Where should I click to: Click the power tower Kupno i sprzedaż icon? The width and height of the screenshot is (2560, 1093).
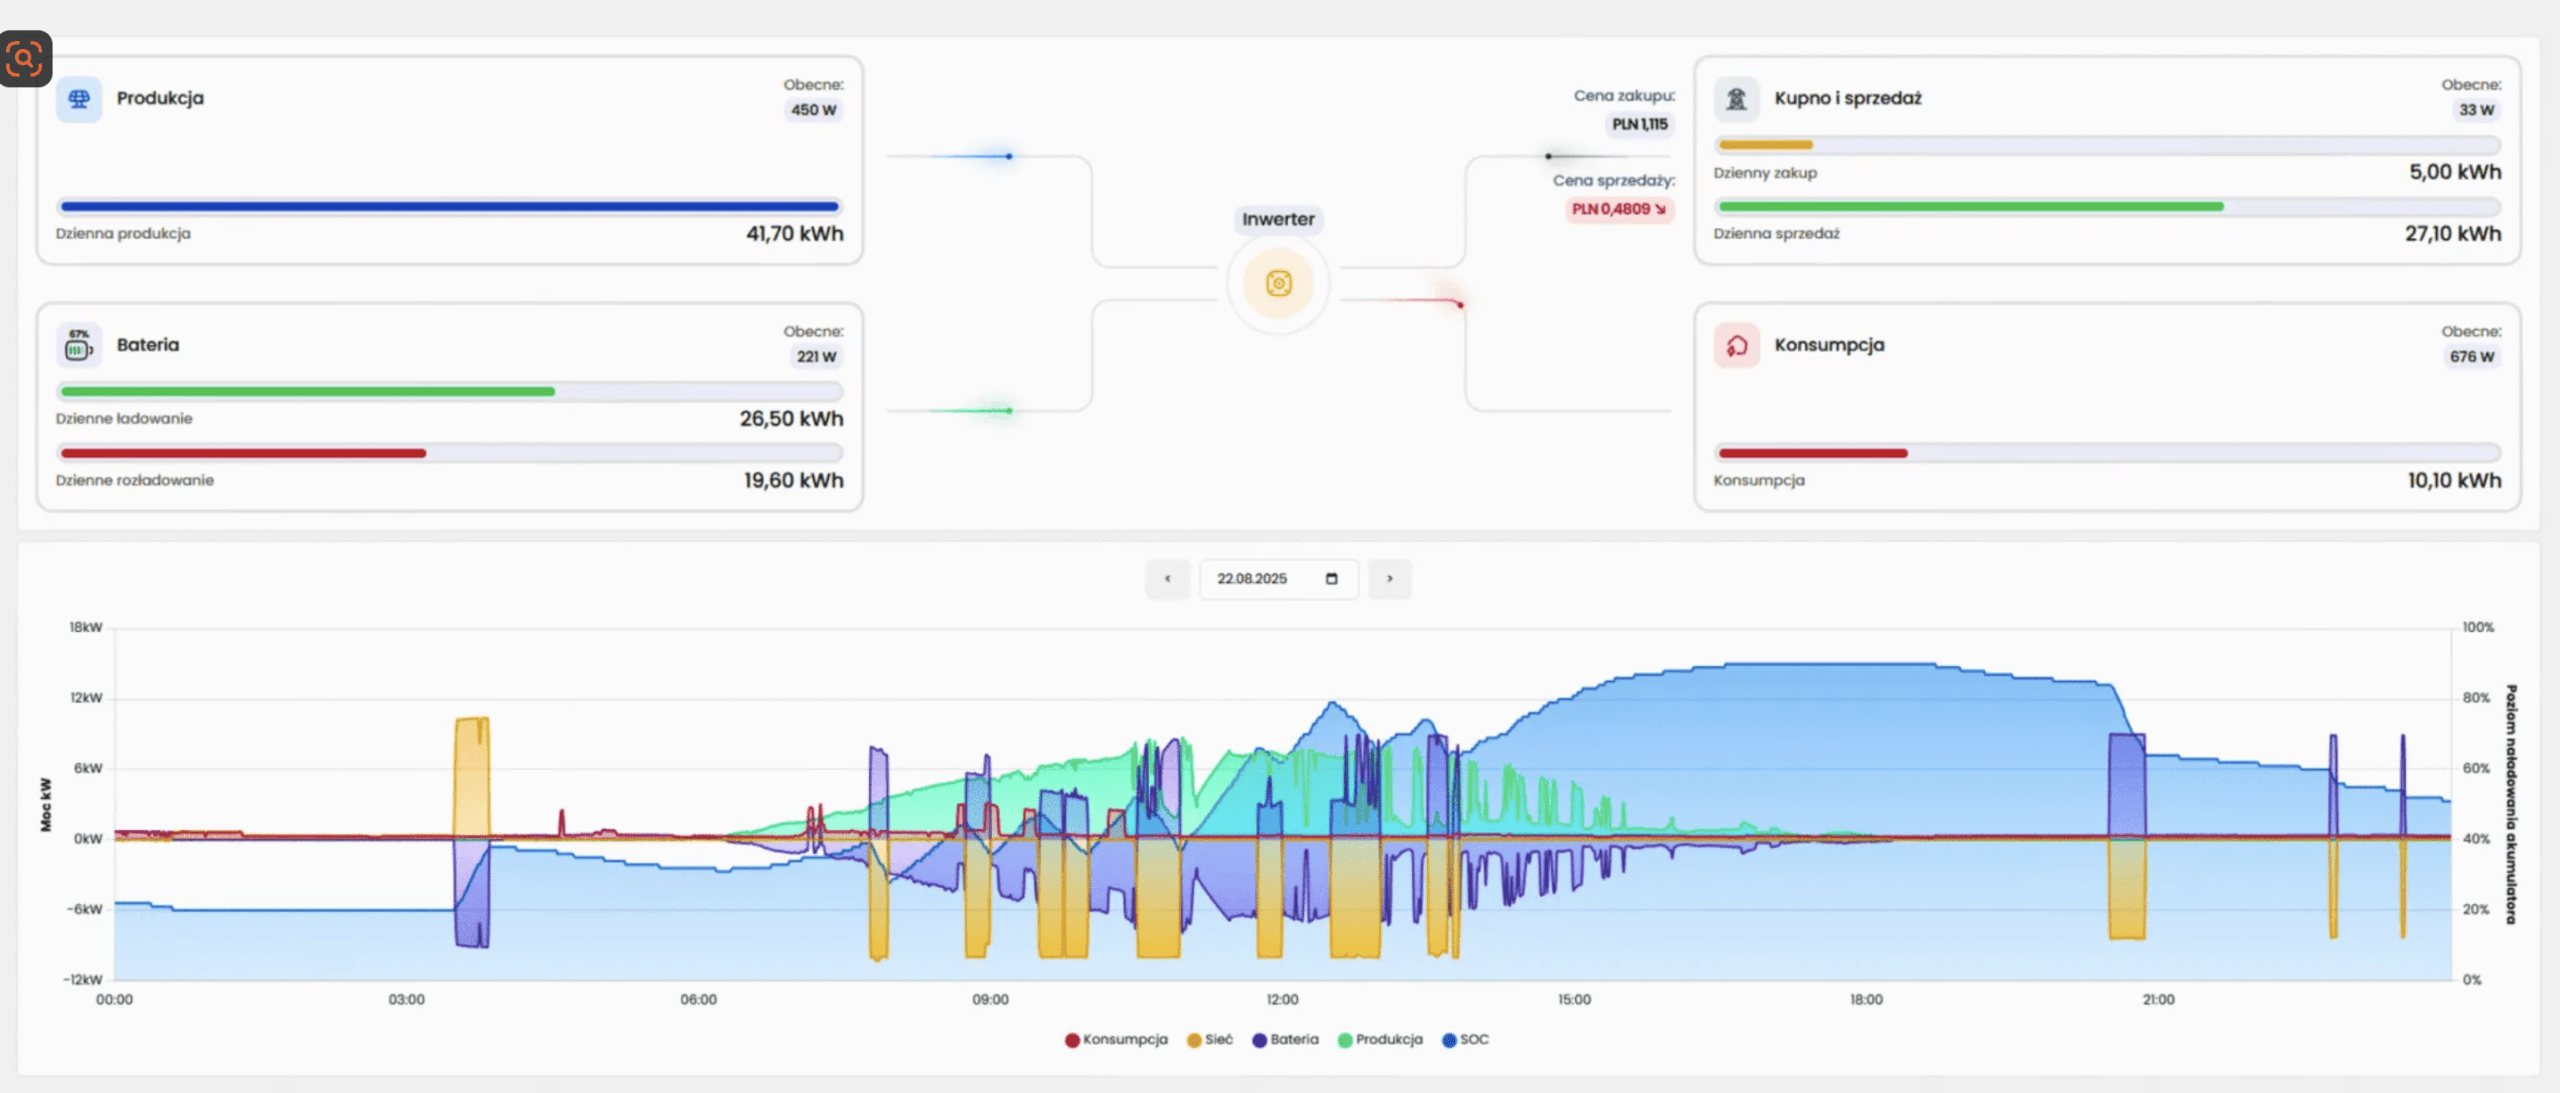point(1737,99)
